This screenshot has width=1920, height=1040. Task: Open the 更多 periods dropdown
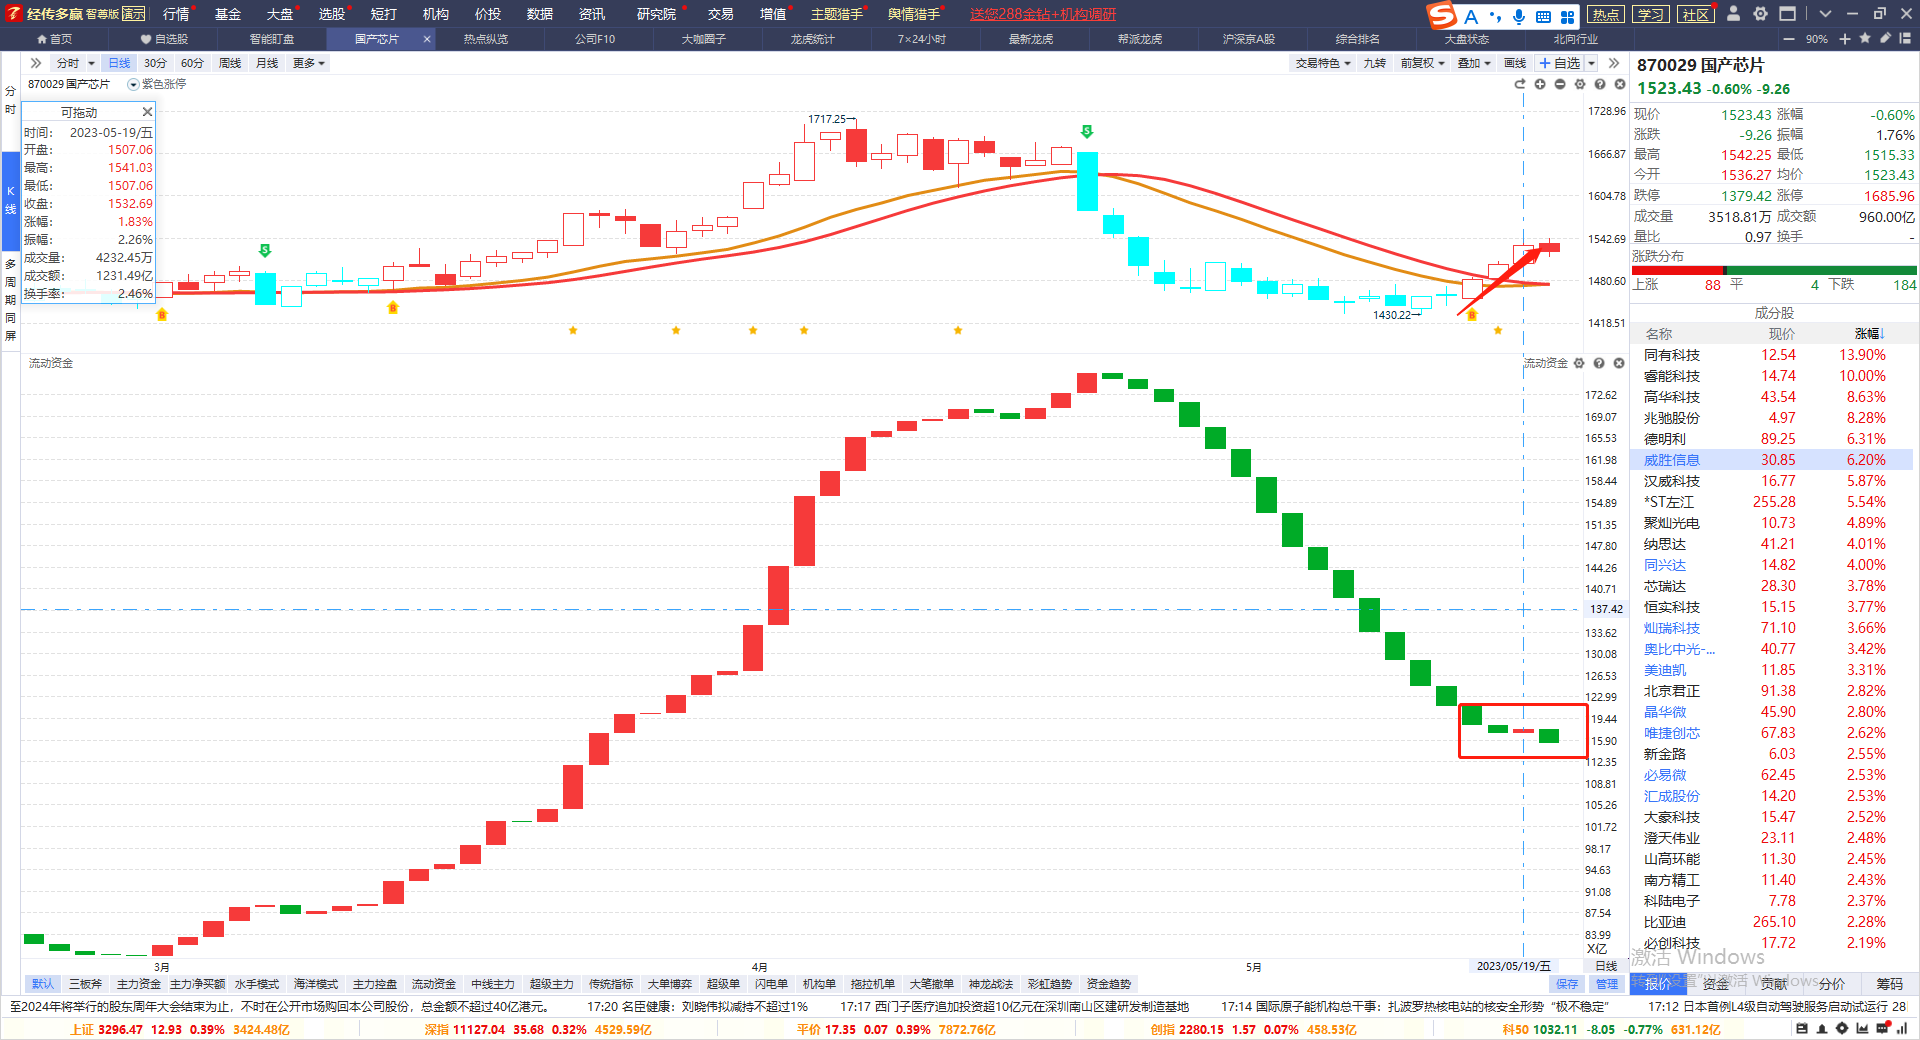[x=309, y=63]
